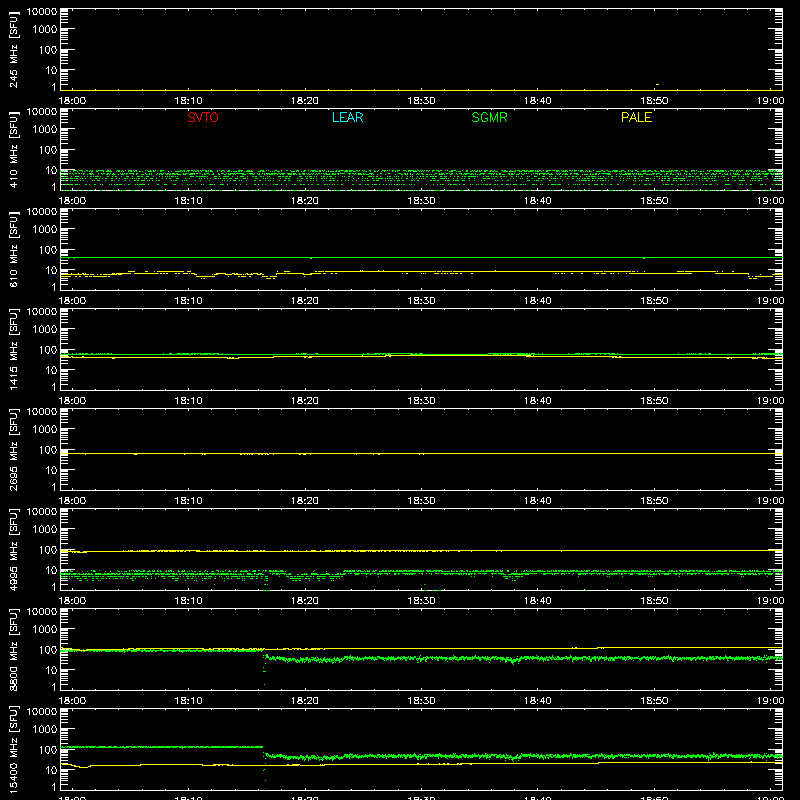Select the 410 MHz [SFU] axis title
The image size is (800, 800).
[13, 149]
